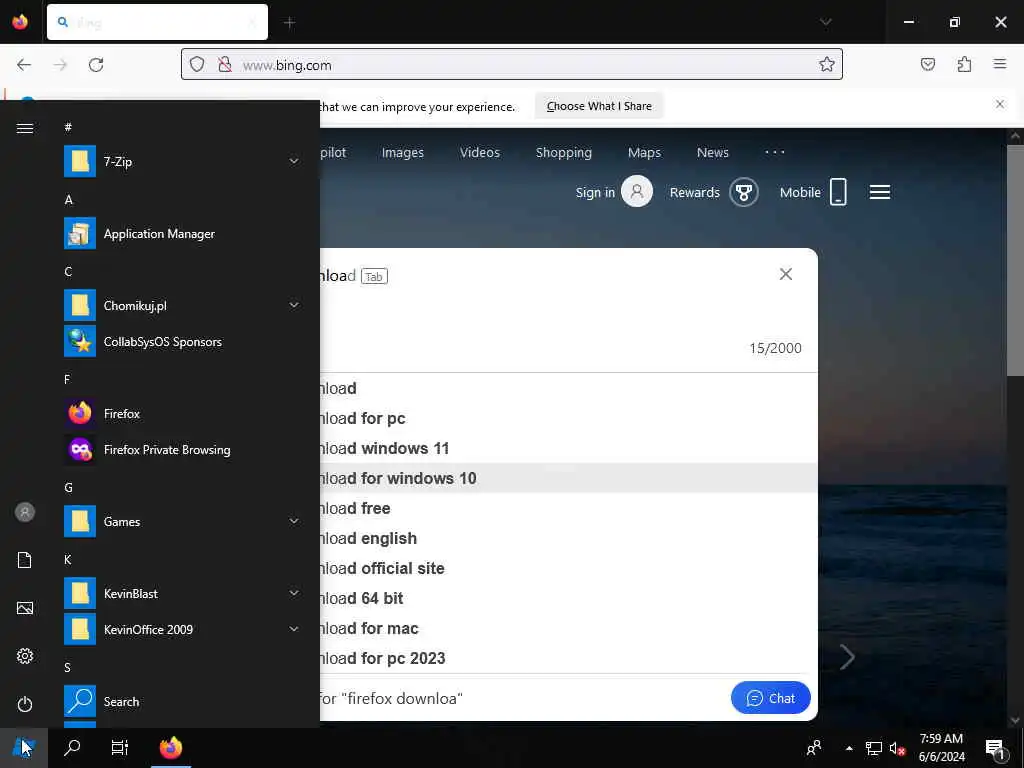Expand the KevinOffice 2009 chevron

pyautogui.click(x=294, y=629)
